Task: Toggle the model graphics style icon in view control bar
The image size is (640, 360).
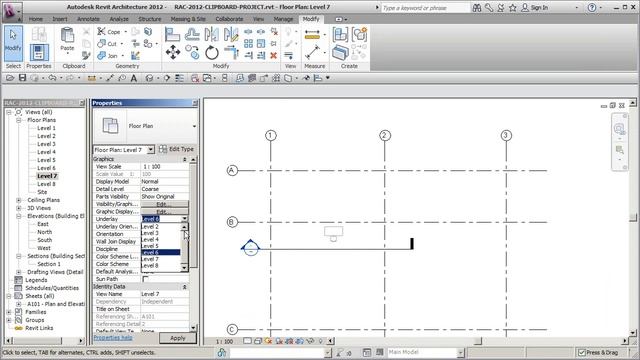Action: click(x=258, y=341)
